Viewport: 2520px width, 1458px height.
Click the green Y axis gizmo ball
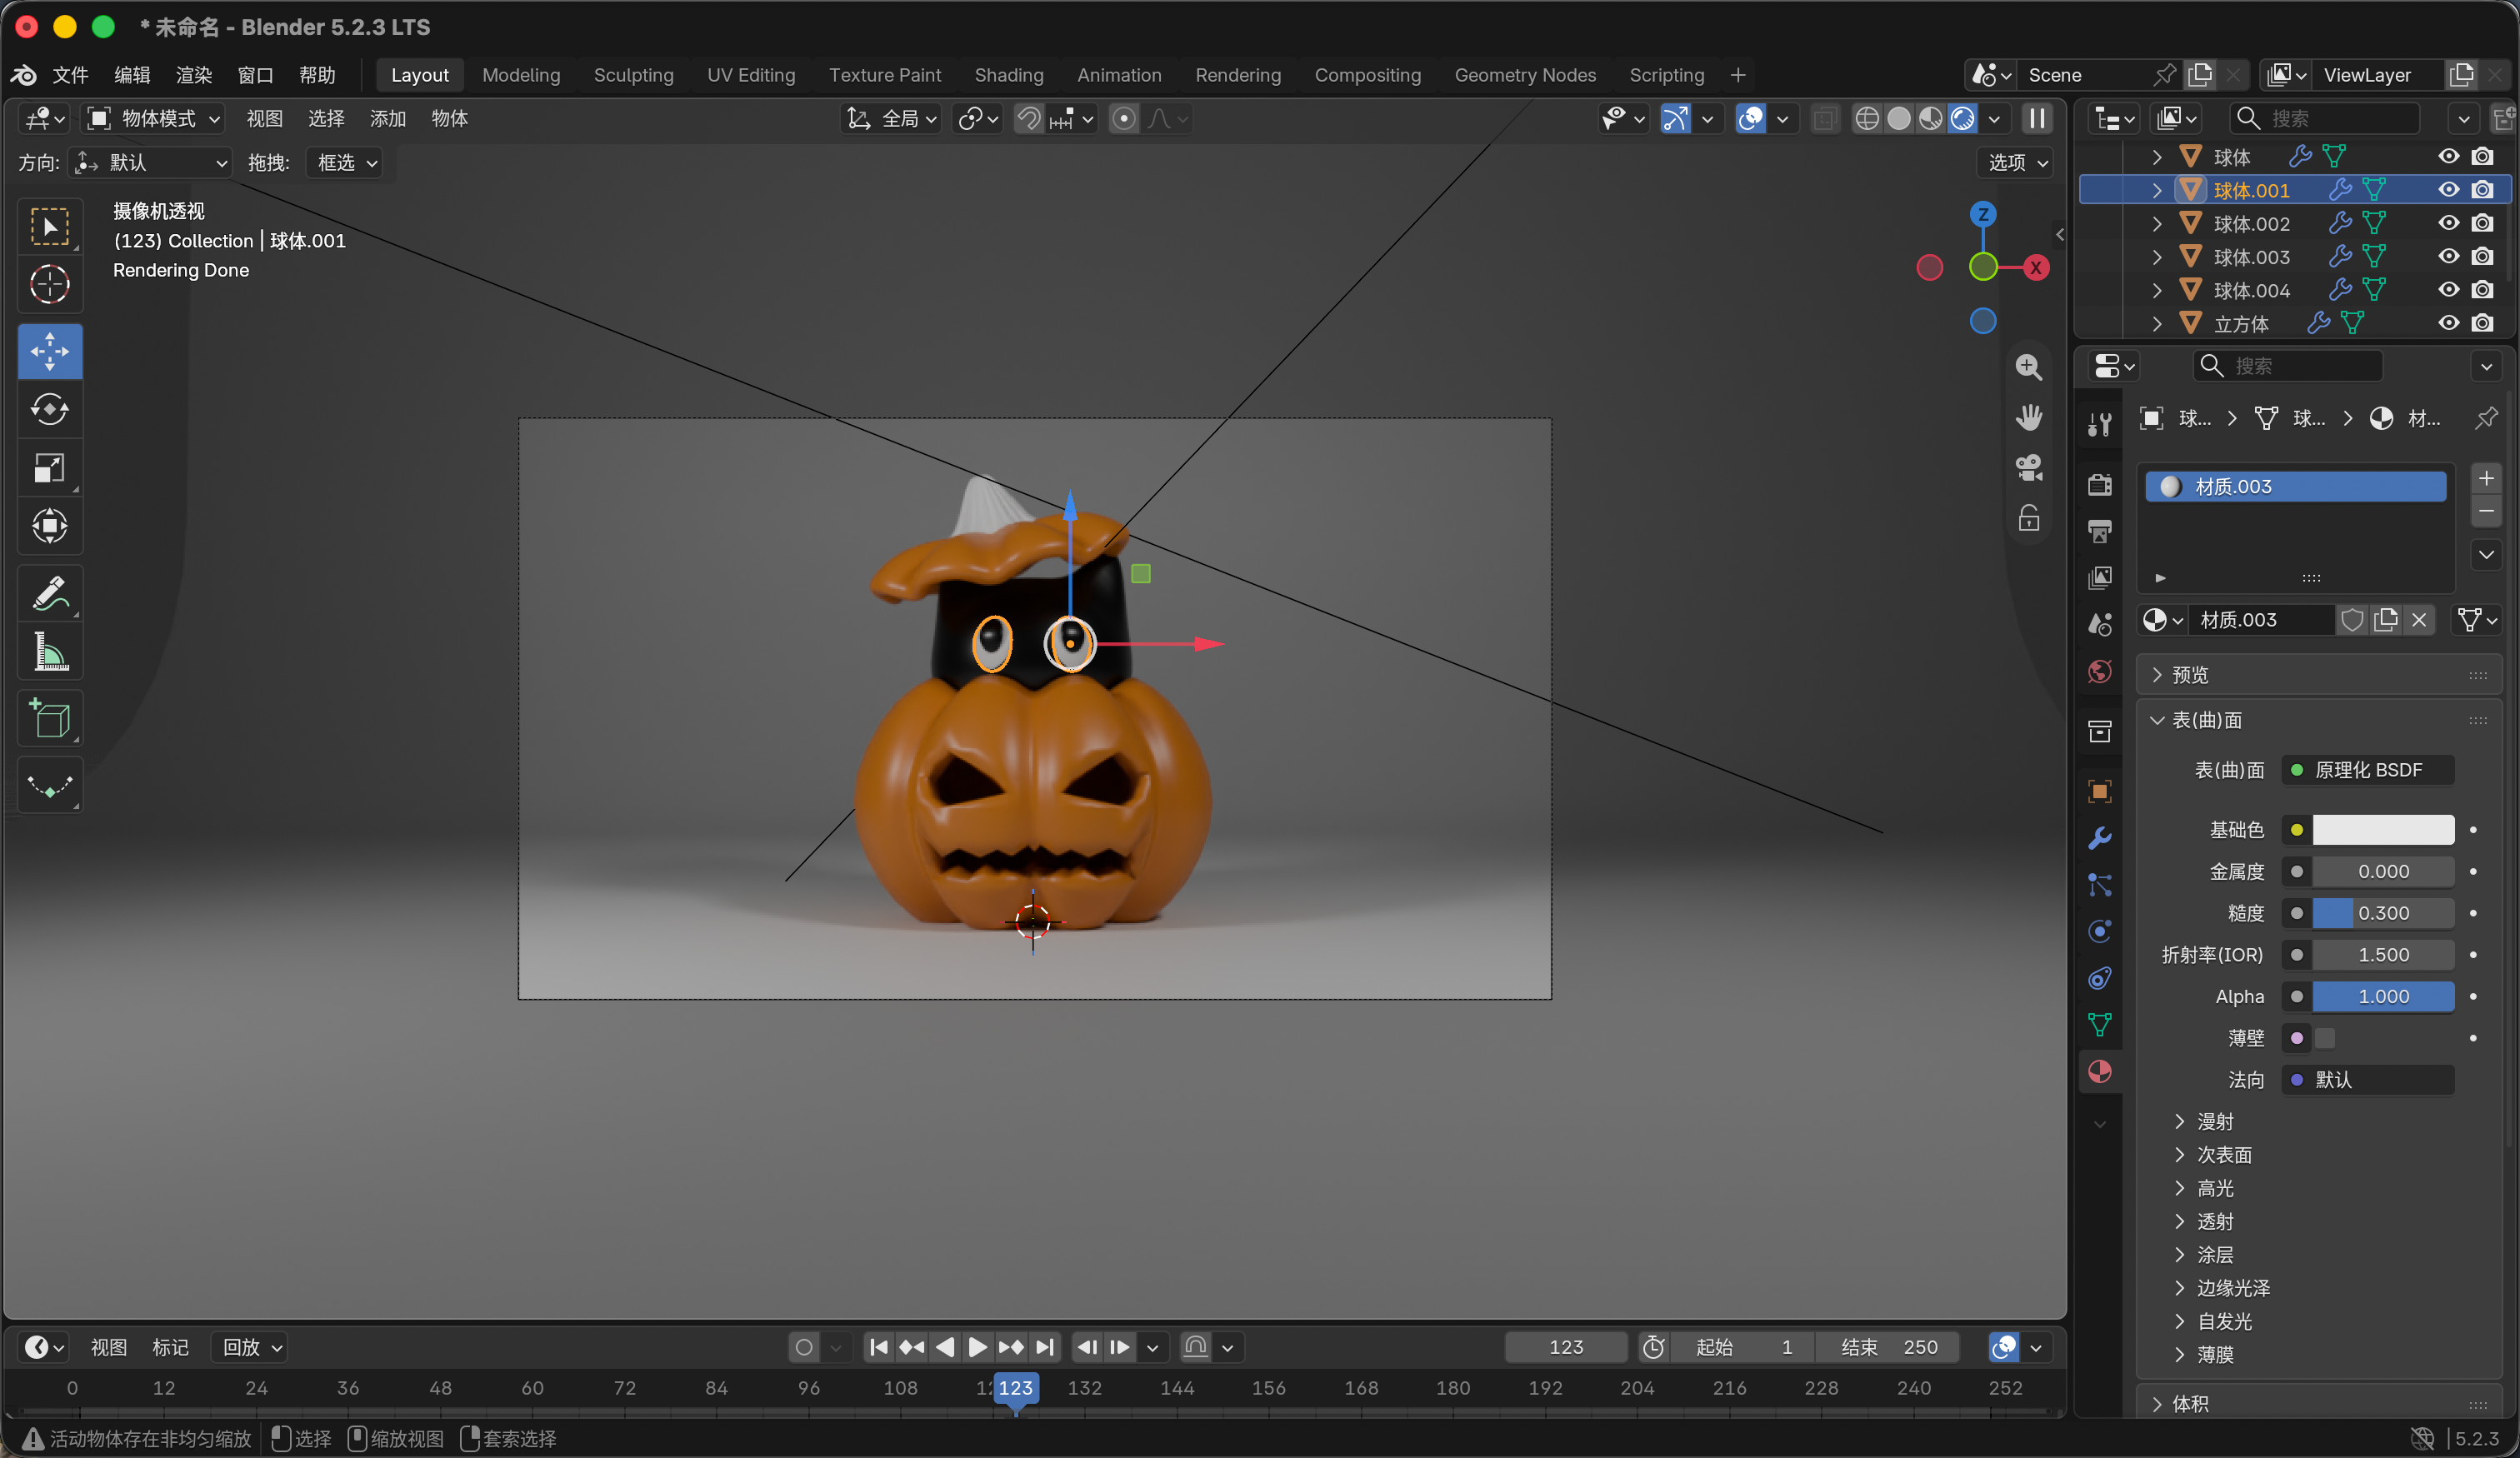(1982, 267)
